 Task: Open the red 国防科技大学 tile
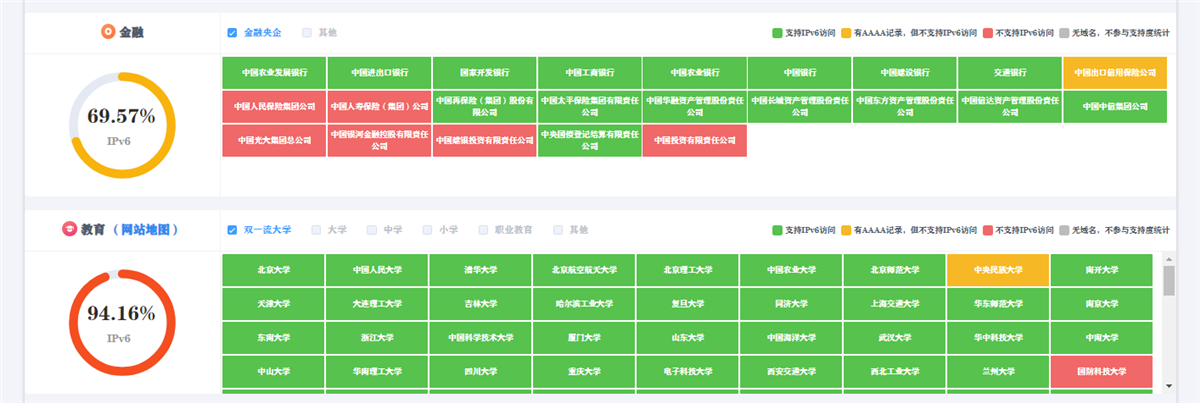[x=1101, y=371]
